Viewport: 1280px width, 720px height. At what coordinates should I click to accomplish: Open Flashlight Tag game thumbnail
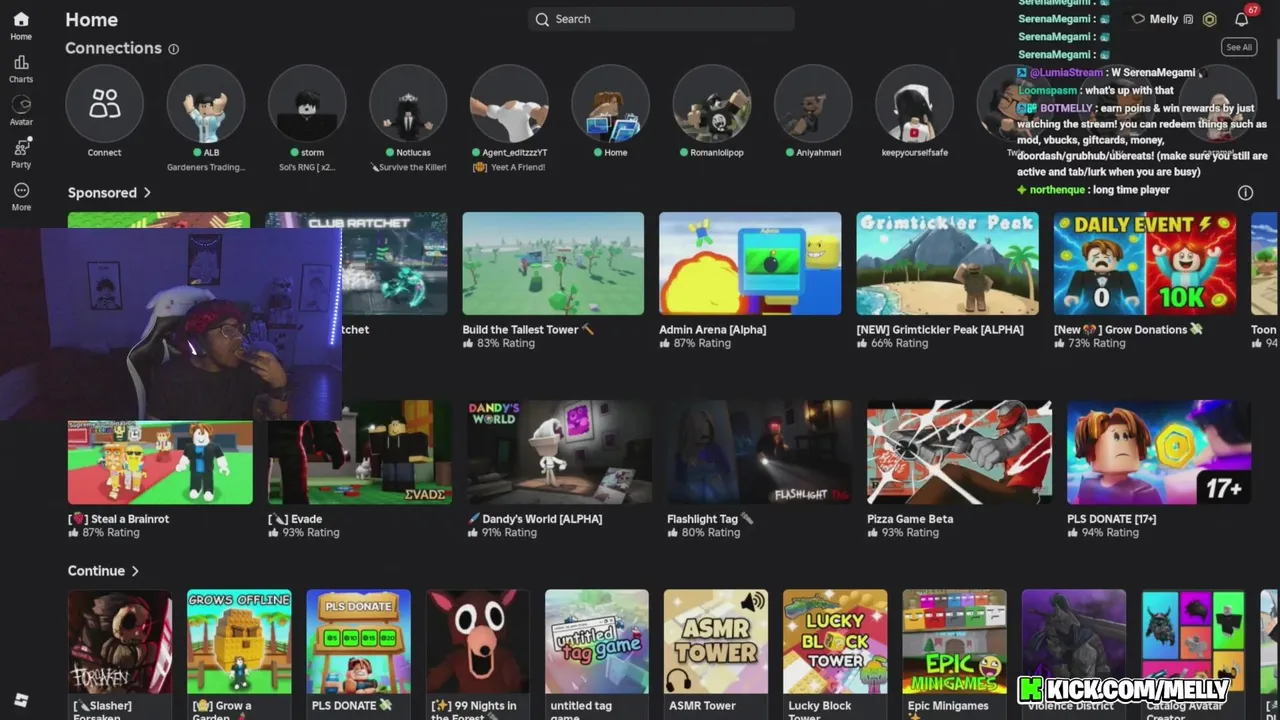click(760, 452)
